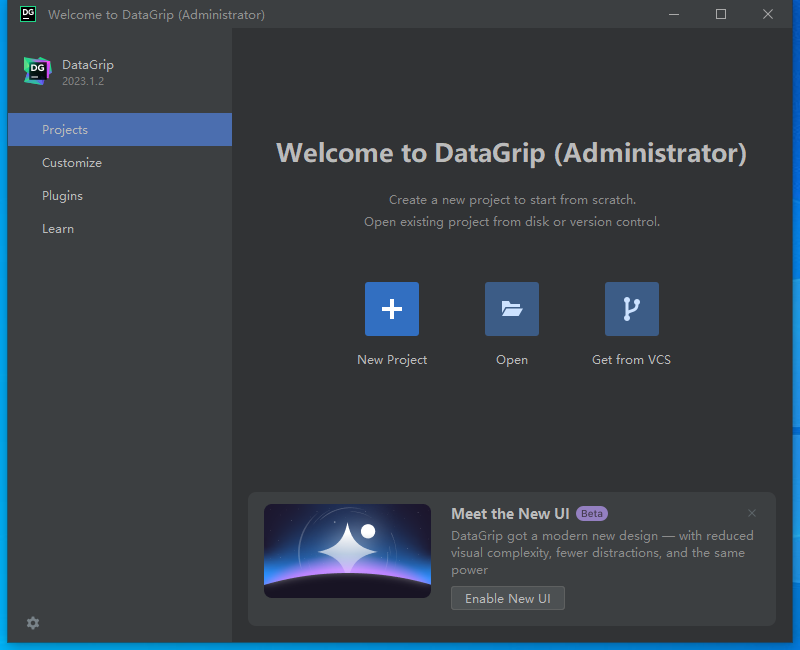The width and height of the screenshot is (800, 650).
Task: Click the Beta badge next to Meet the New UI
Action: 591,513
